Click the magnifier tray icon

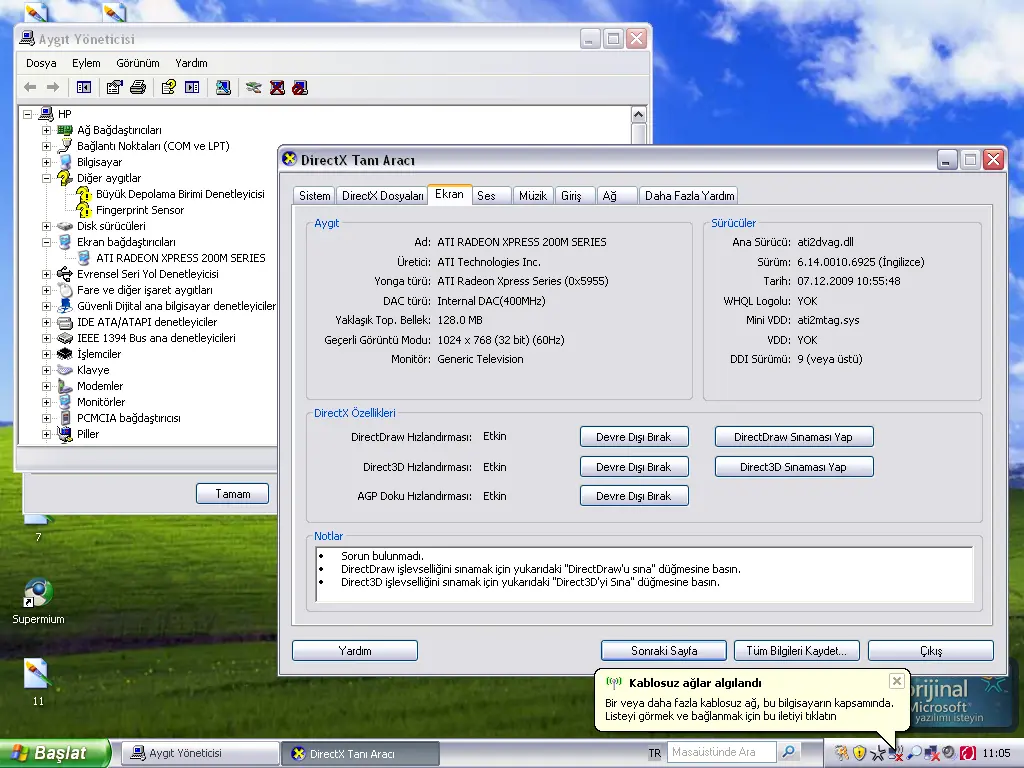[x=914, y=753]
